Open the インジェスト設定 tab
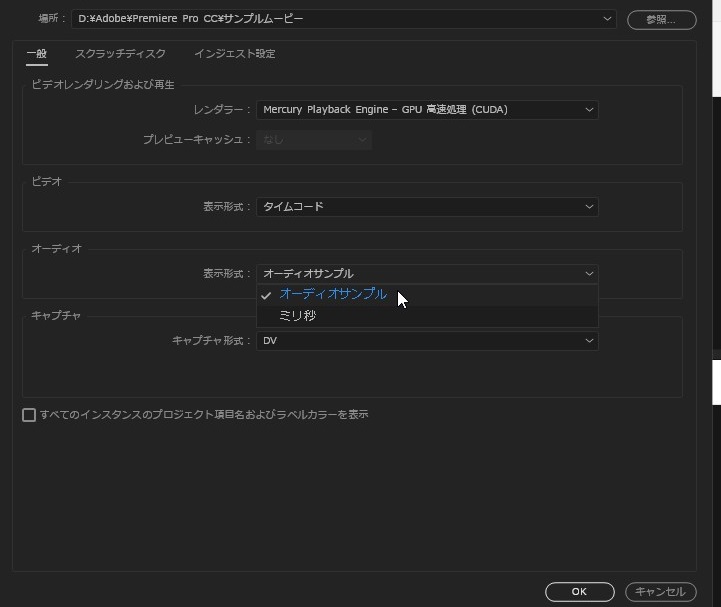The height and width of the screenshot is (607, 721). [234, 54]
